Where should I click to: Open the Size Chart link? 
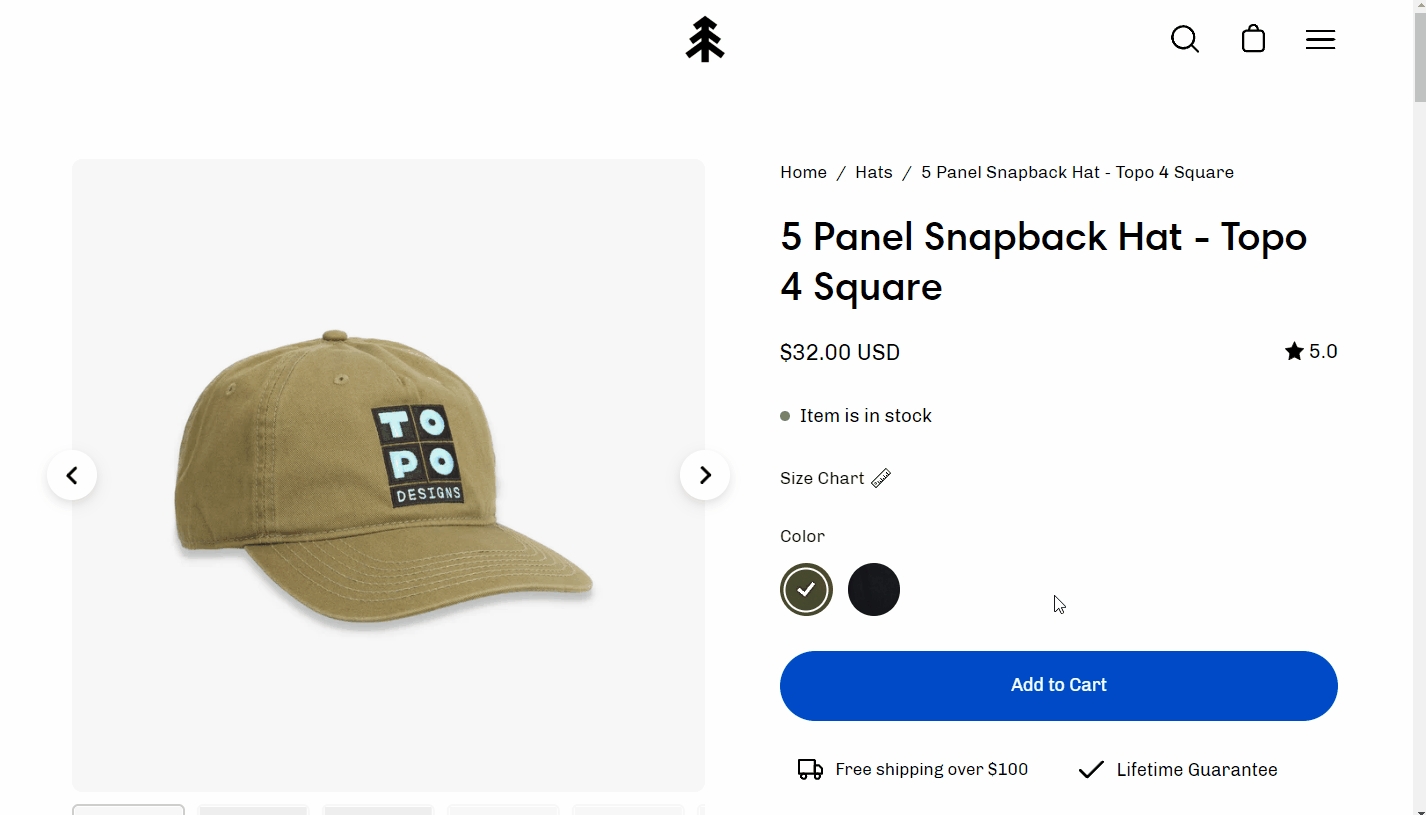click(822, 478)
